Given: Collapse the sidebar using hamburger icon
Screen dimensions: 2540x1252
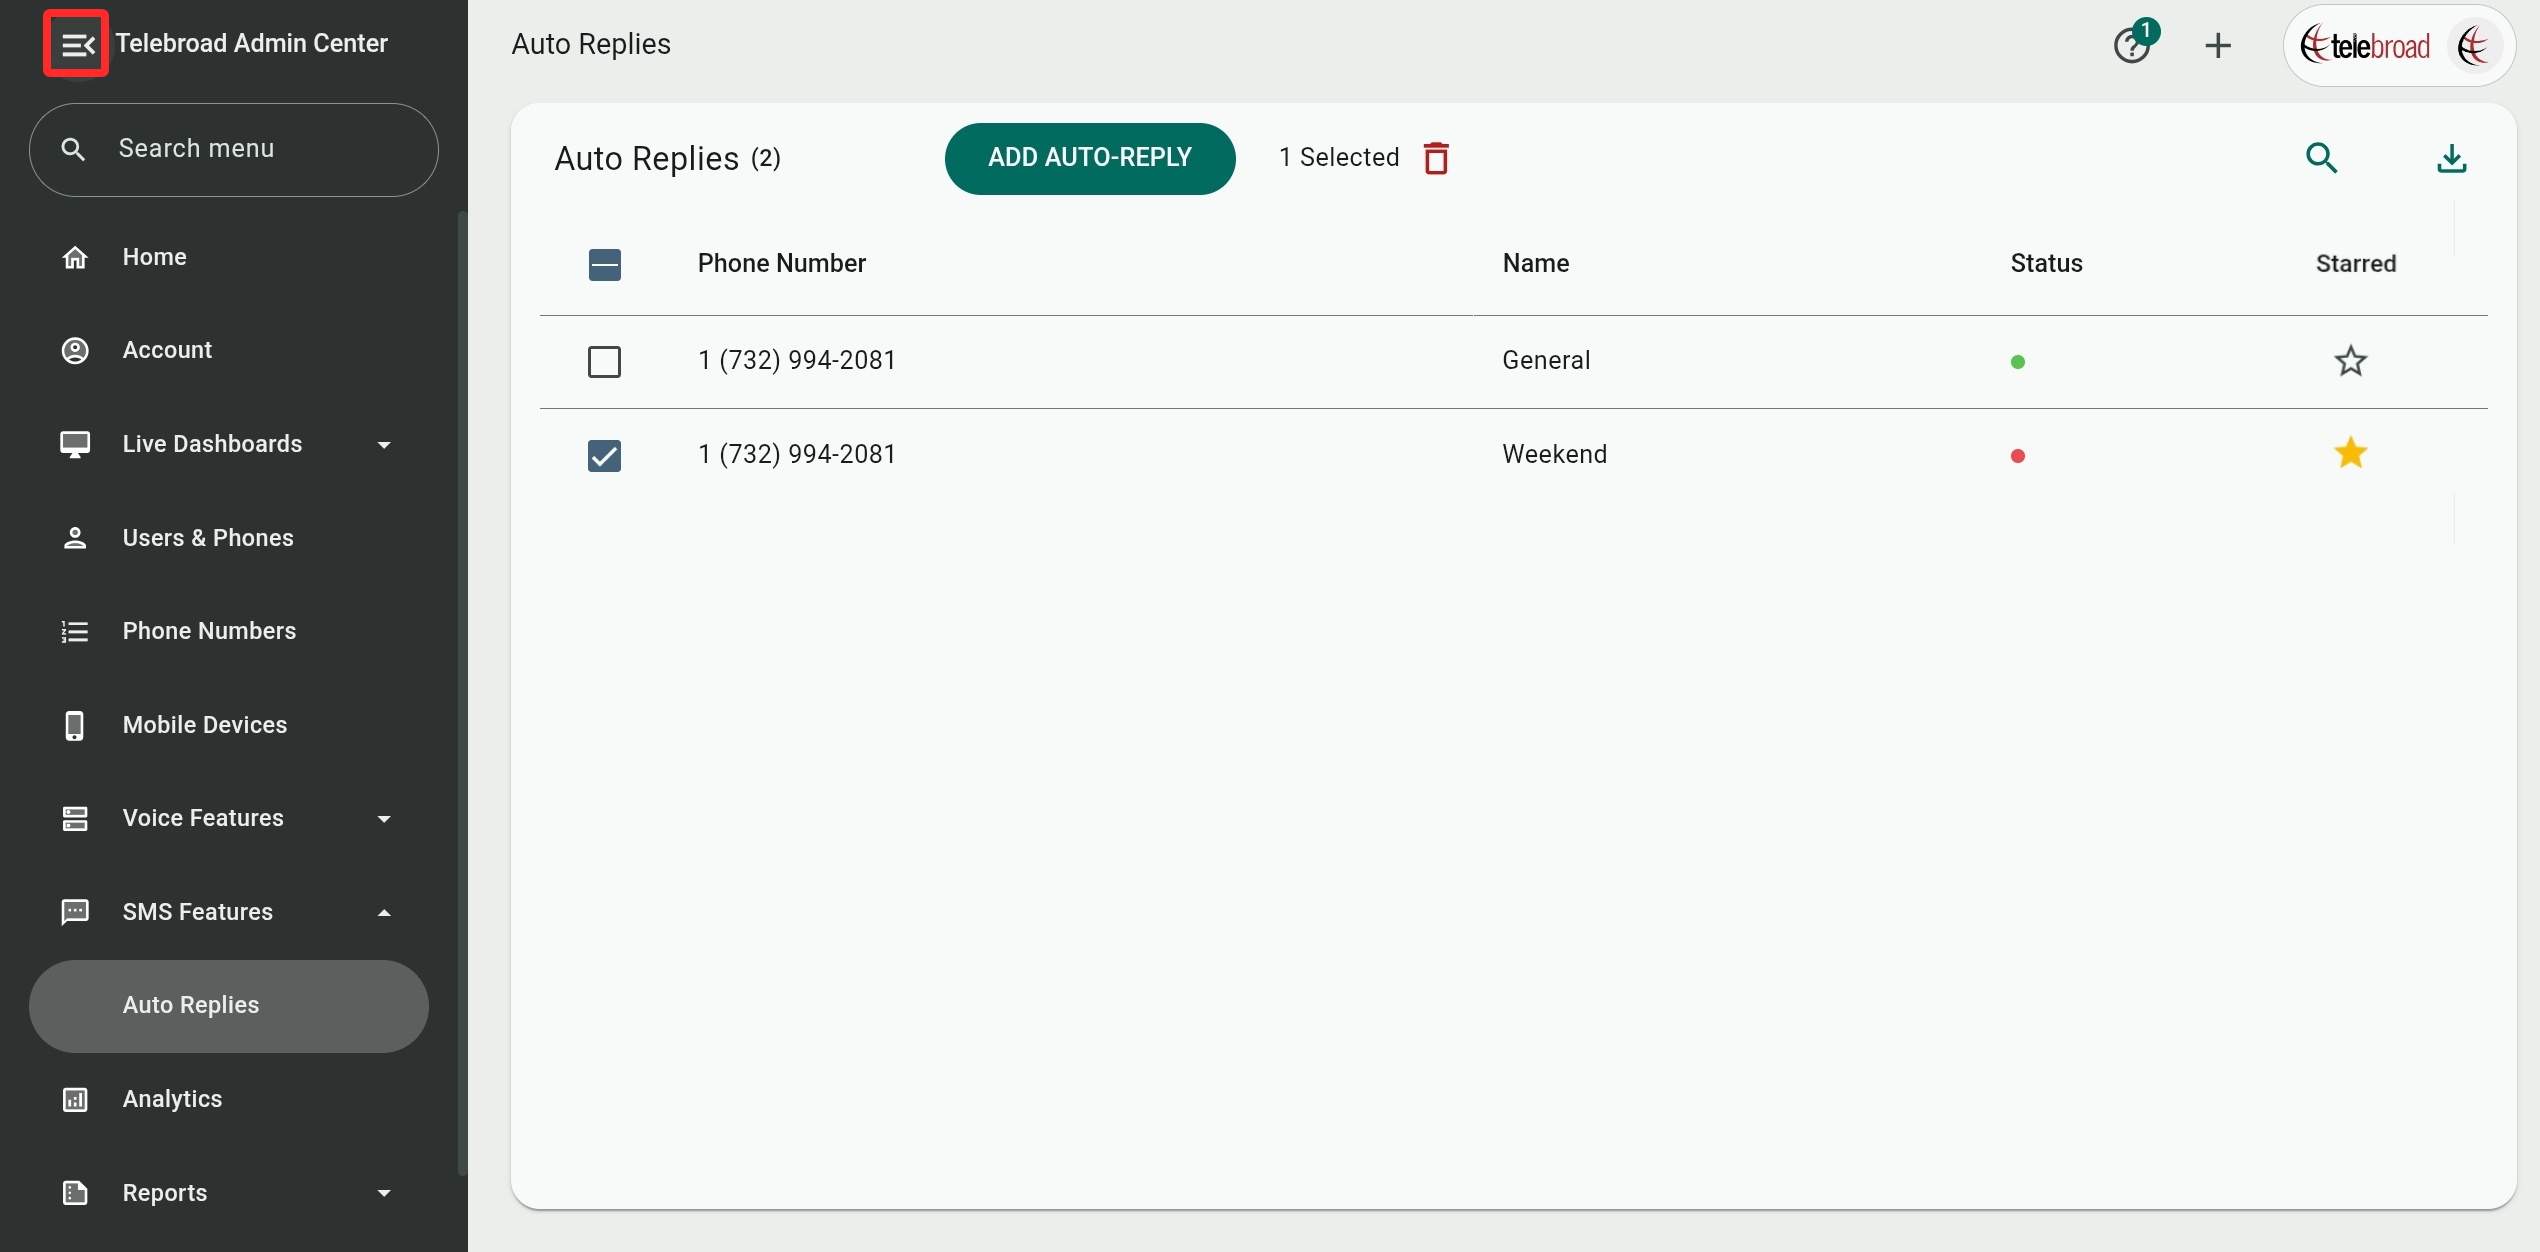Looking at the screenshot, I should [76, 44].
